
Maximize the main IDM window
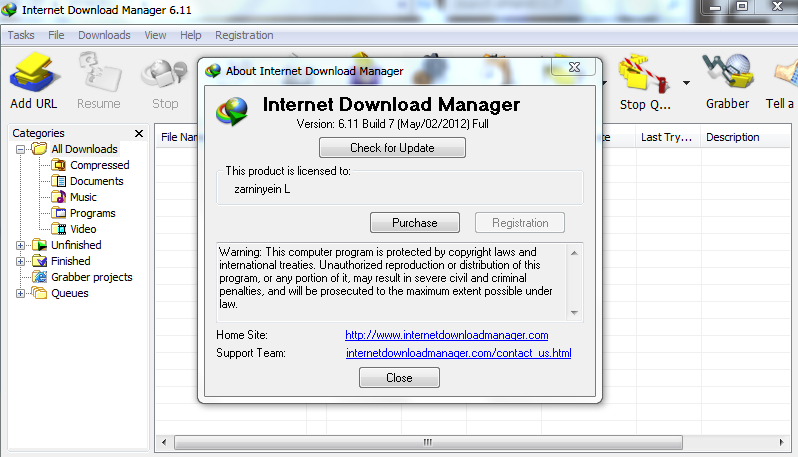point(742,7)
